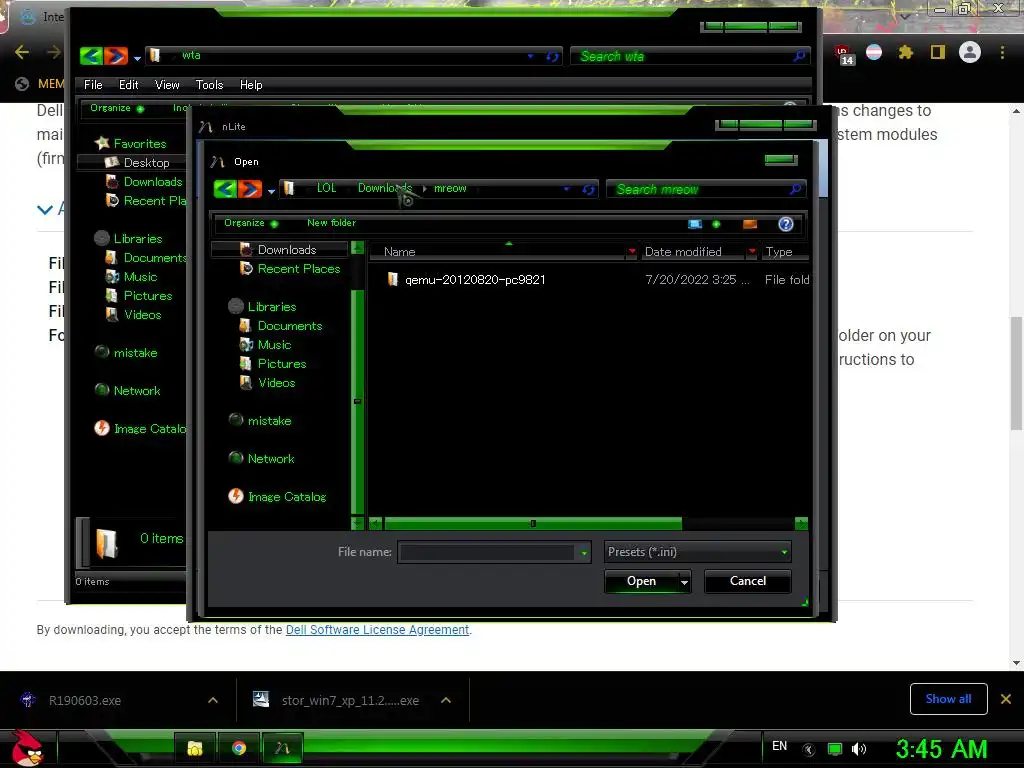Click Chrome icon in taskbar
1024x768 pixels.
[x=239, y=748]
